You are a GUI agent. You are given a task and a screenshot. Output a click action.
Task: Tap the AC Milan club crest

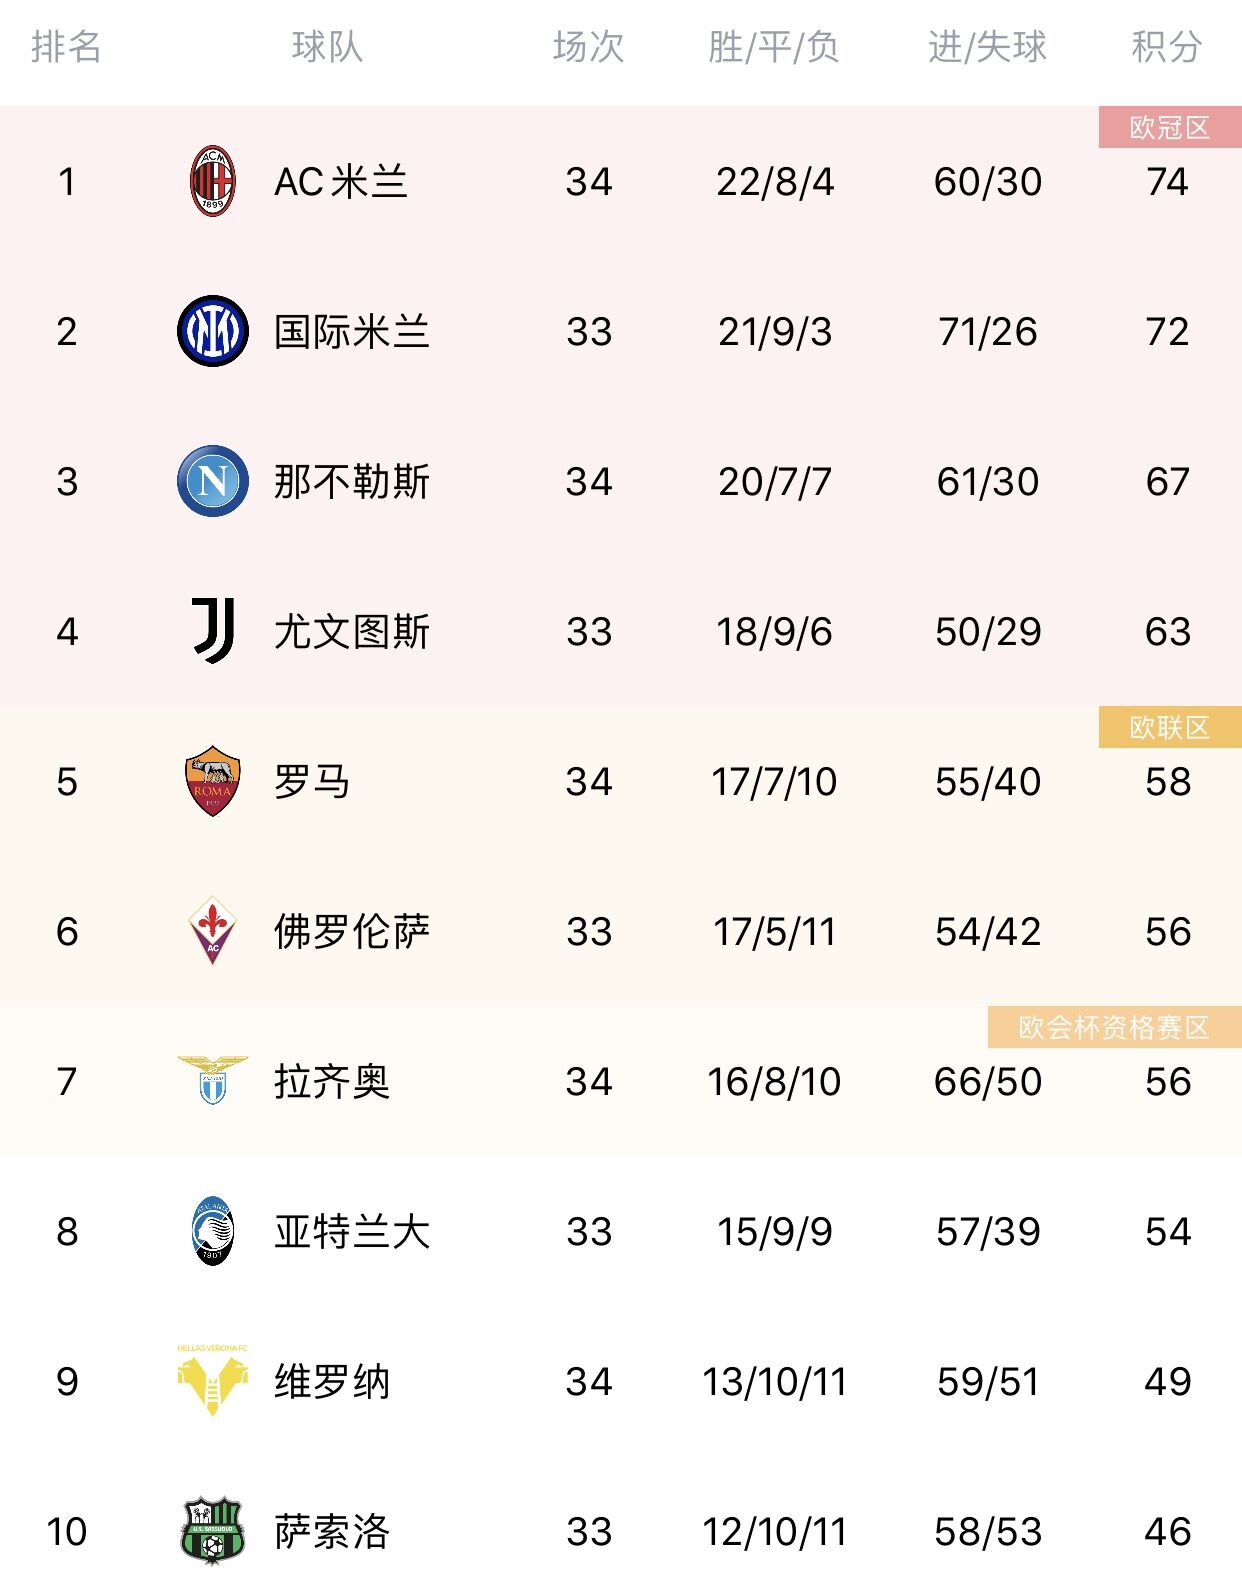[x=212, y=181]
